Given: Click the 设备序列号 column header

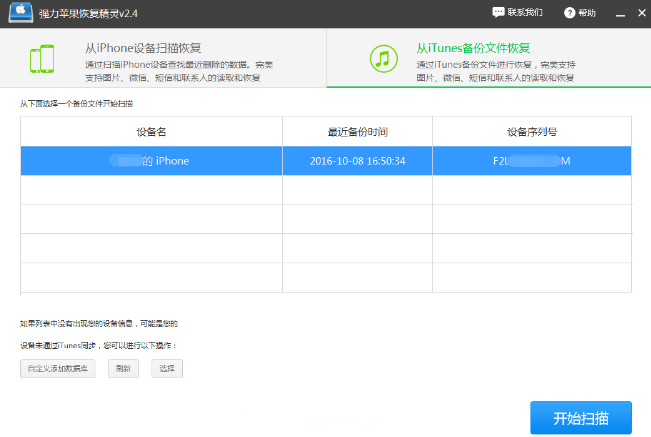Looking at the screenshot, I should (531, 132).
